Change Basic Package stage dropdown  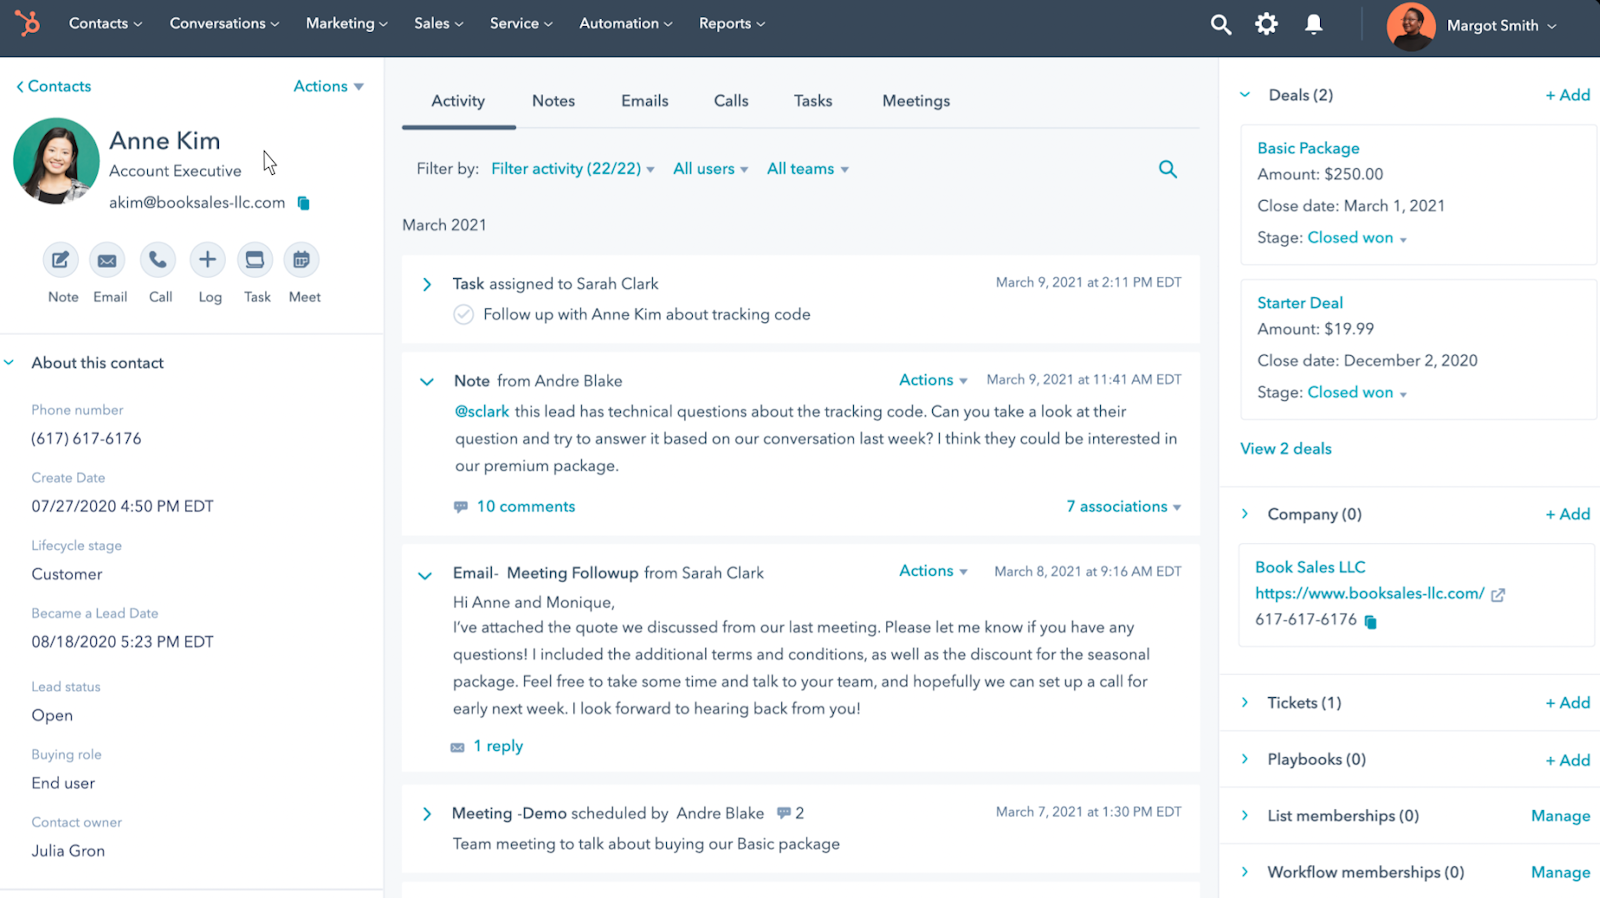1357,238
